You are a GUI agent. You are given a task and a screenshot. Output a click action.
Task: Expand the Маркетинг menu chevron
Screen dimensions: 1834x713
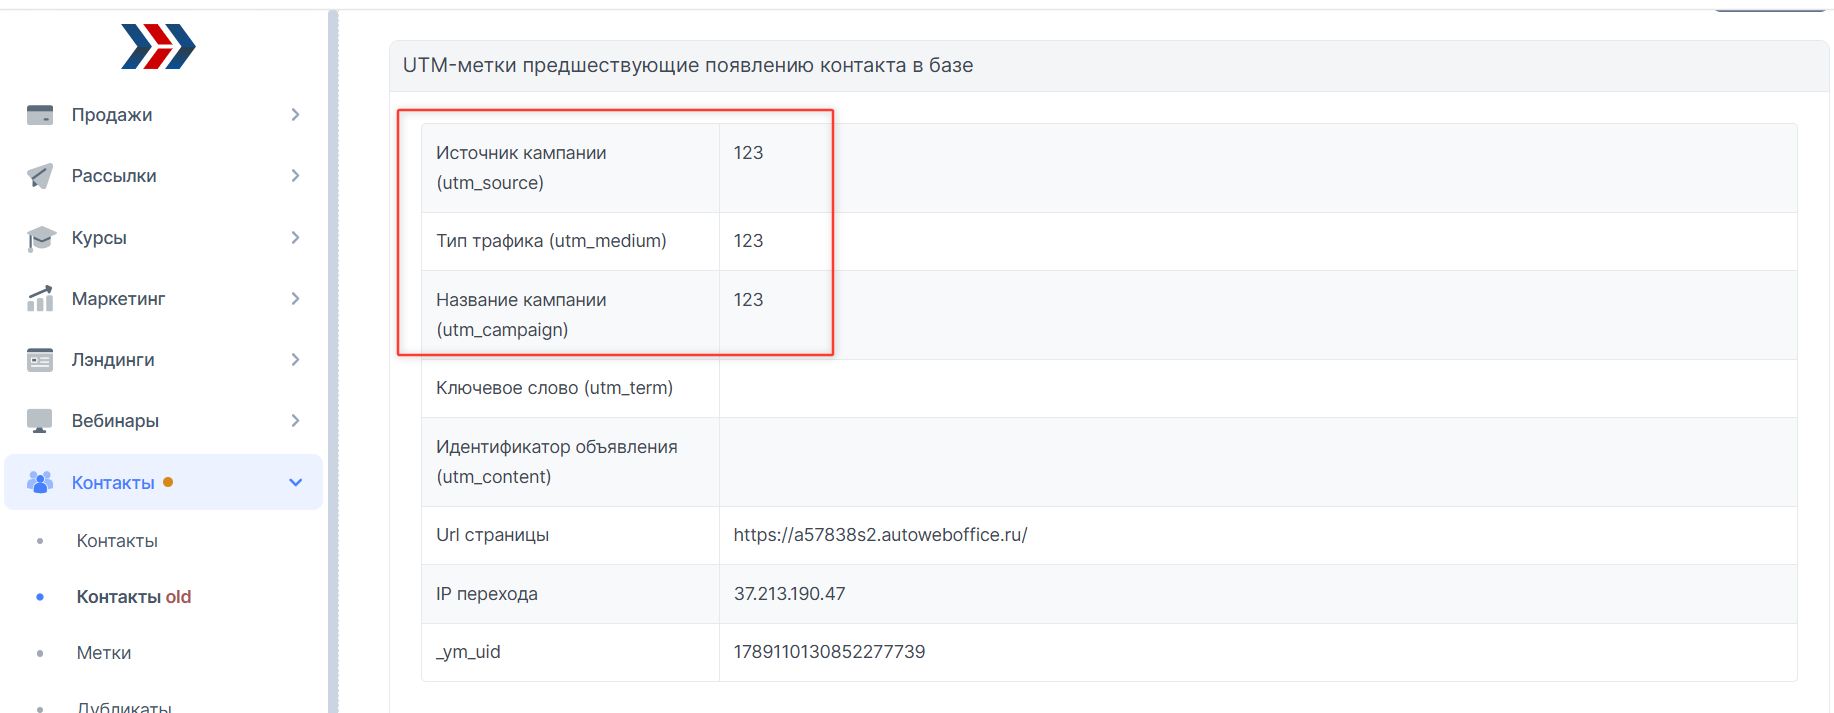pyautogui.click(x=295, y=298)
